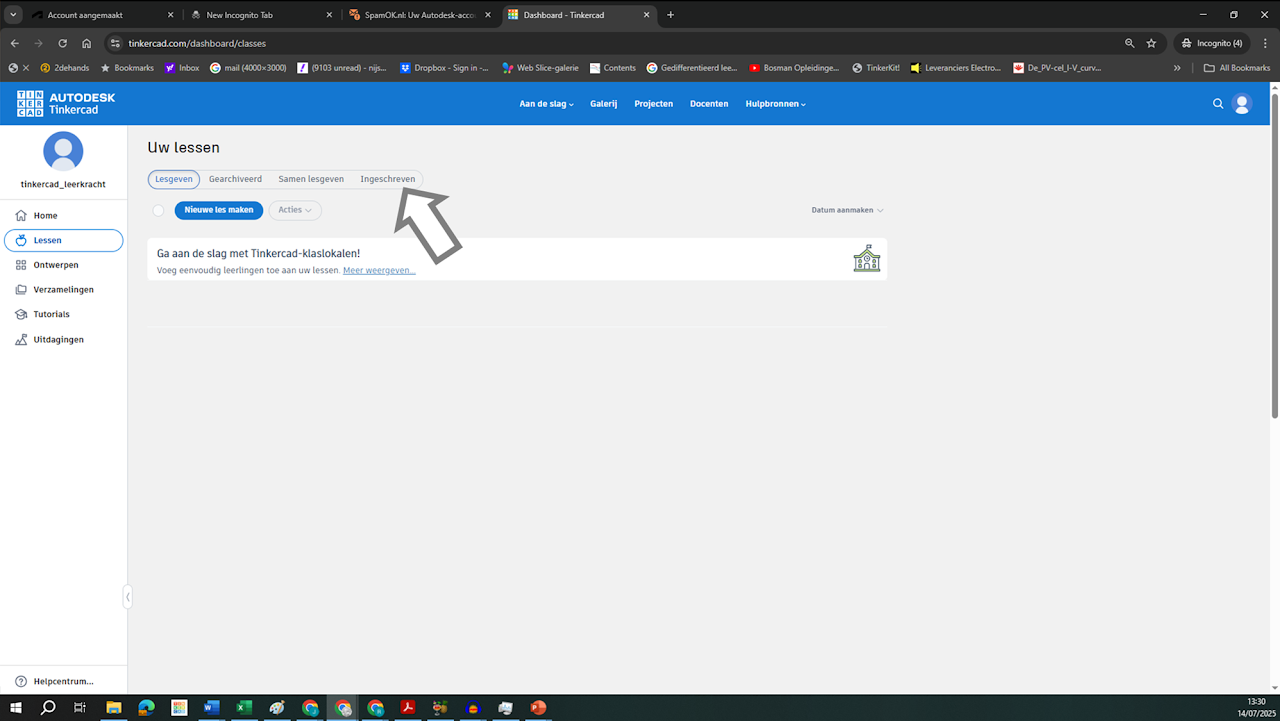Open Windows Start menu

16,708
